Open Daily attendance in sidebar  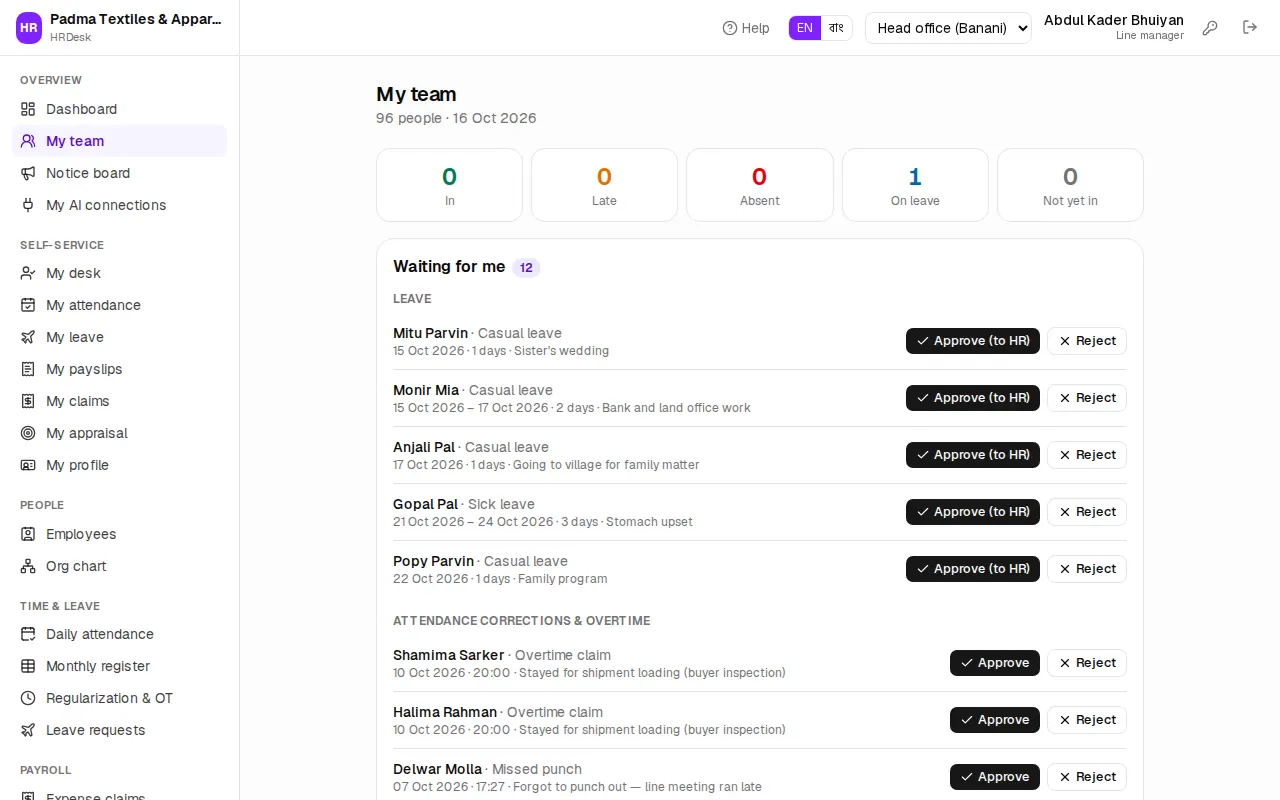[119, 634]
